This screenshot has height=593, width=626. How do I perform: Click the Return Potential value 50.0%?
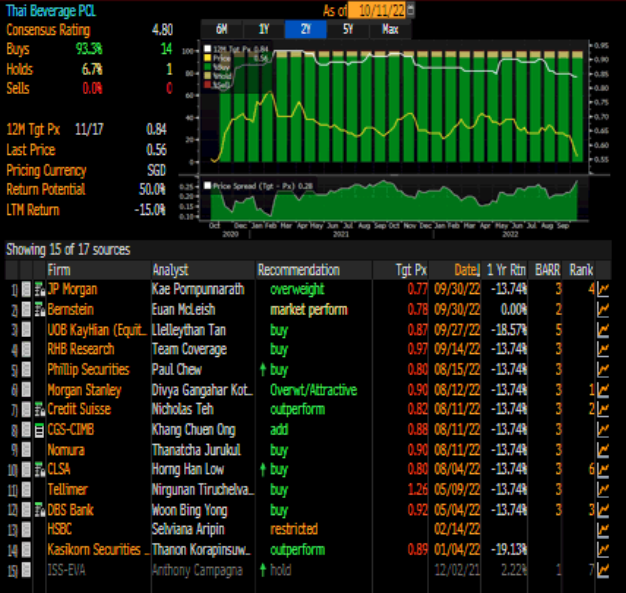[x=152, y=189]
